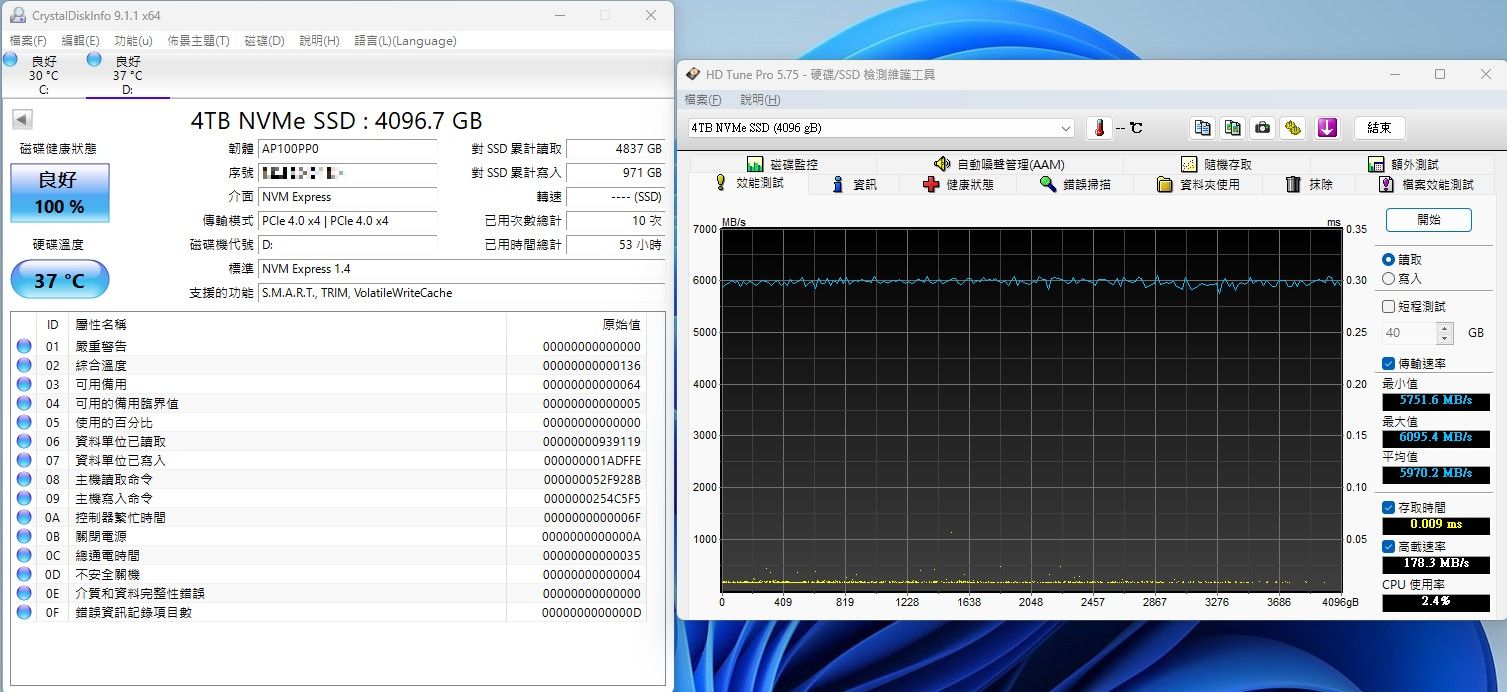Enable 短程測試 short stroke checkbox
Viewport: 1507px width, 692px height.
(1388, 306)
